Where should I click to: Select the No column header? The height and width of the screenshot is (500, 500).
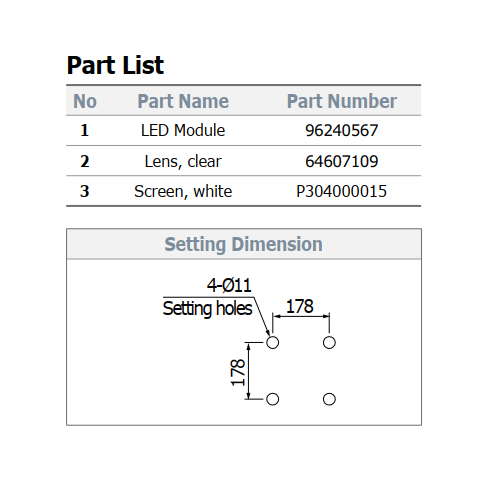click(85, 101)
